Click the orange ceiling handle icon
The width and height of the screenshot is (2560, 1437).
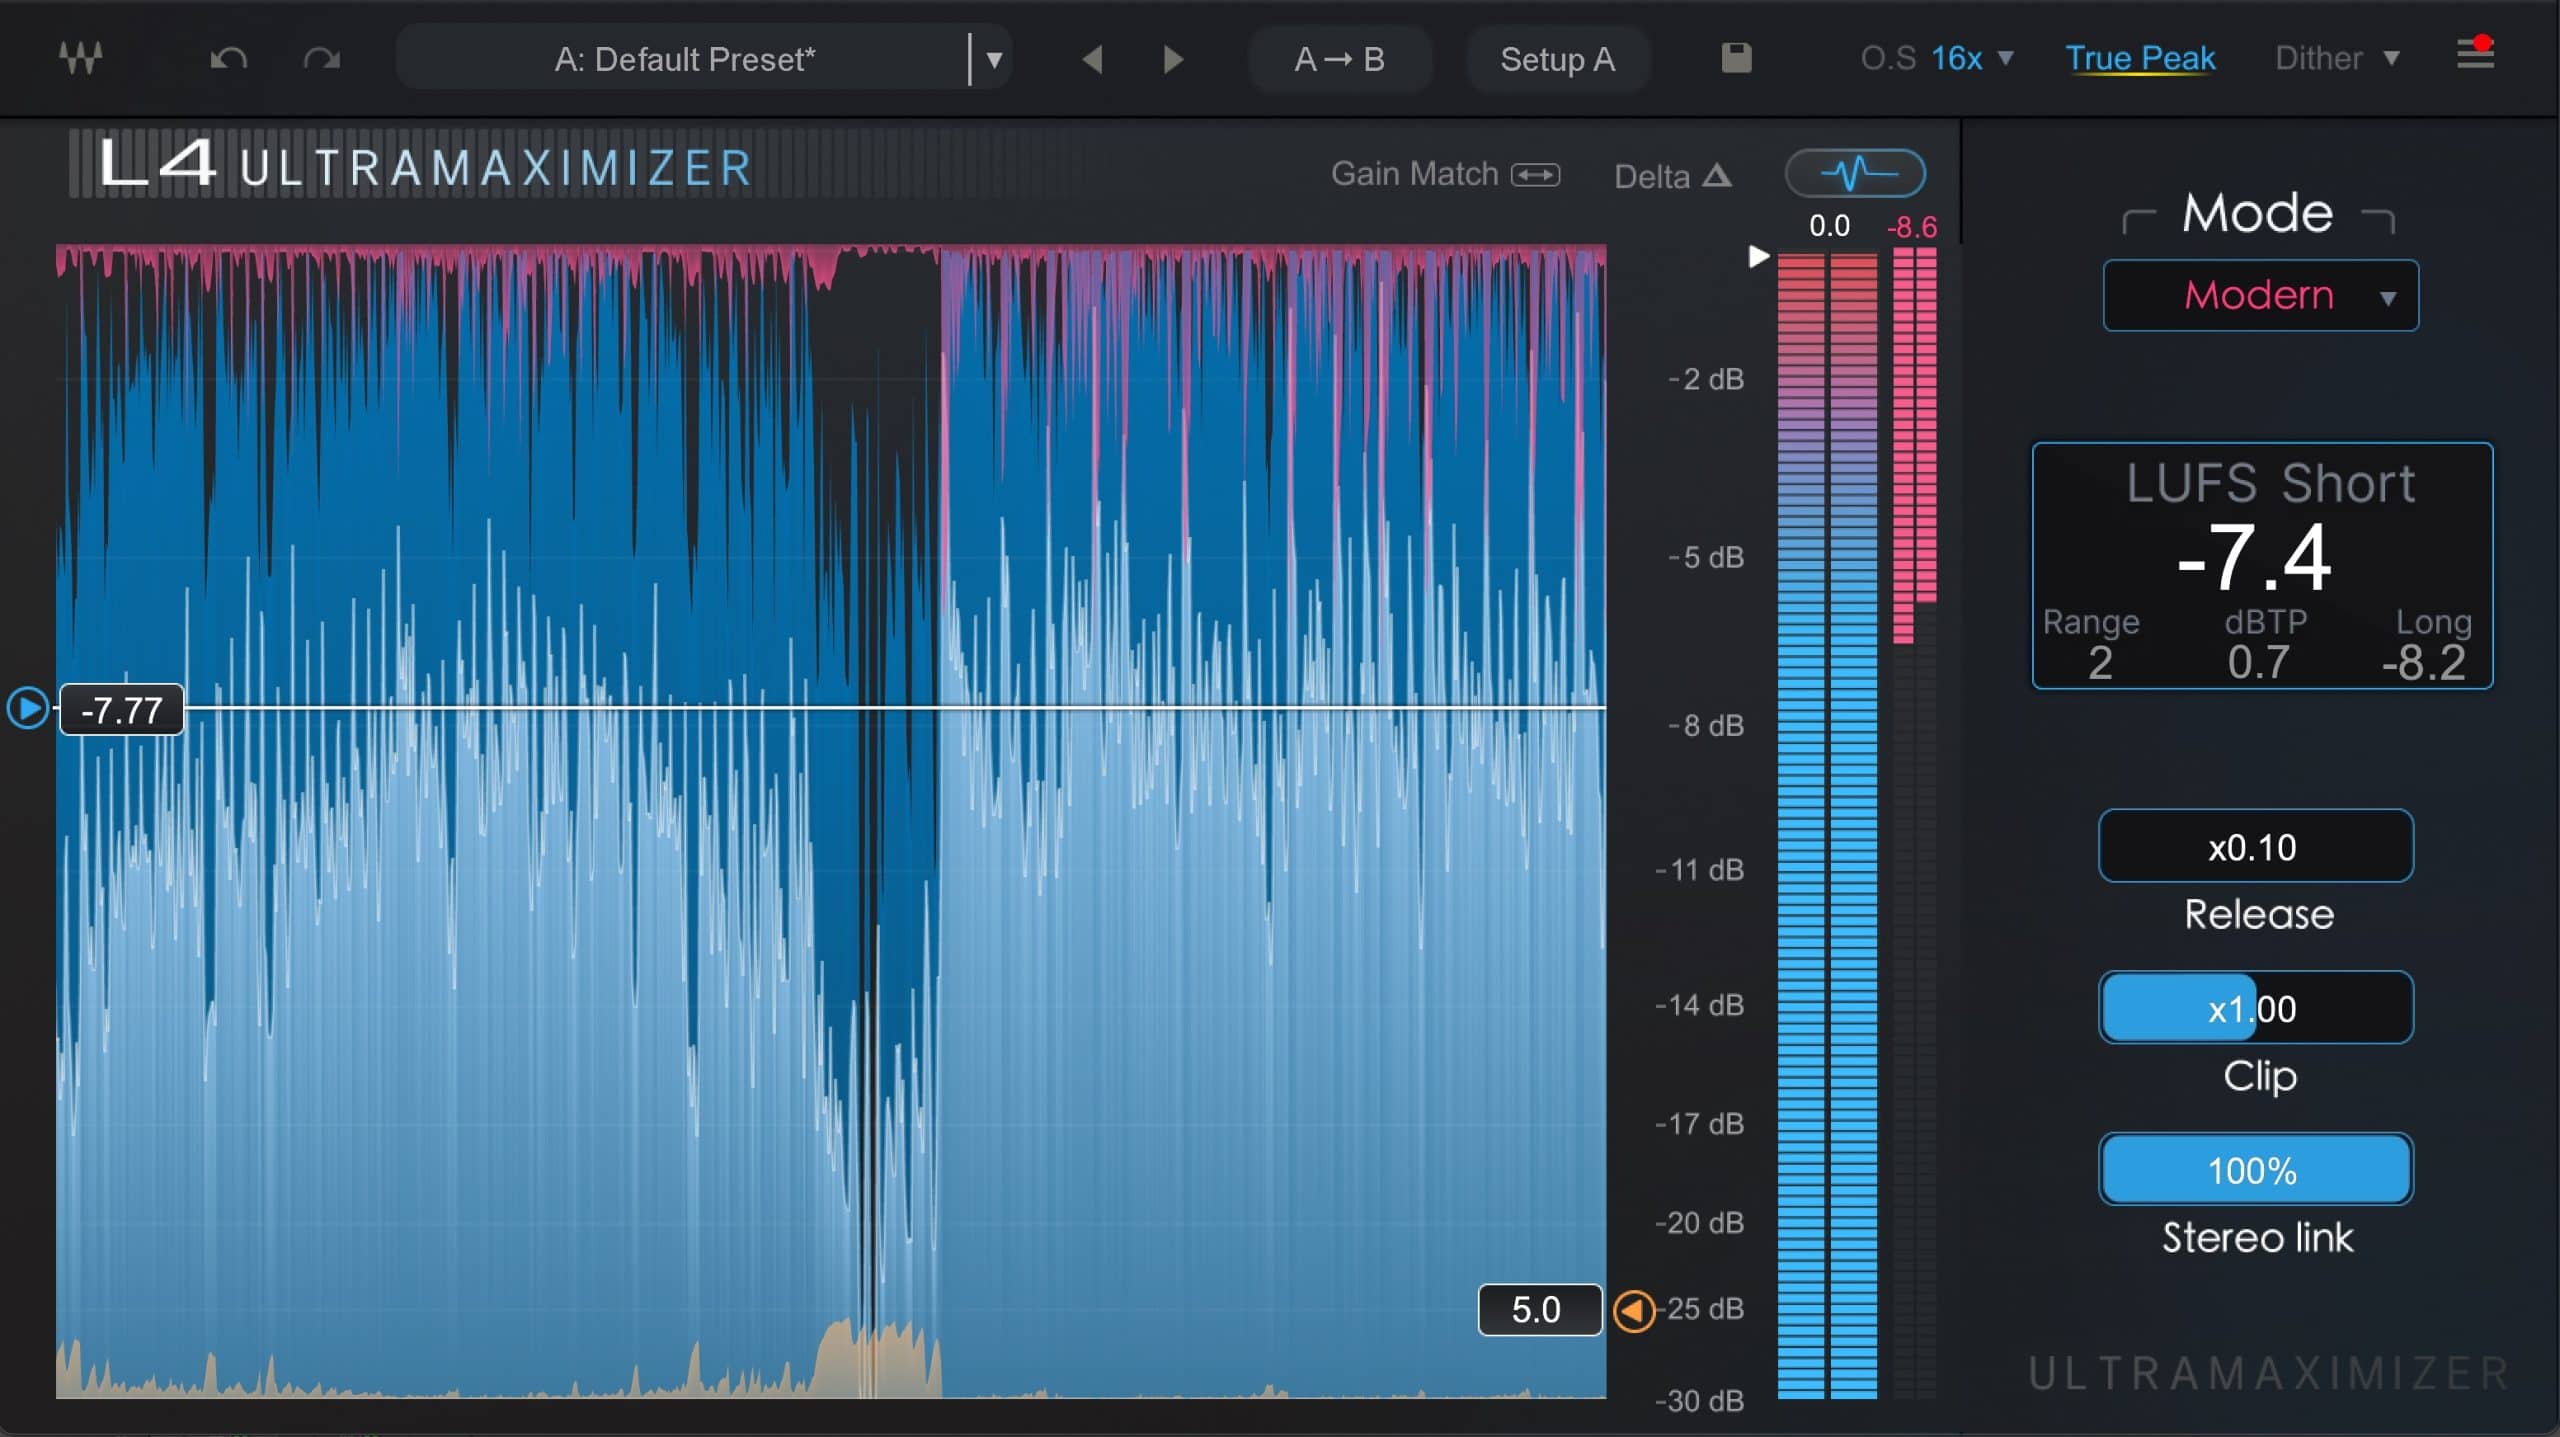point(1635,1310)
